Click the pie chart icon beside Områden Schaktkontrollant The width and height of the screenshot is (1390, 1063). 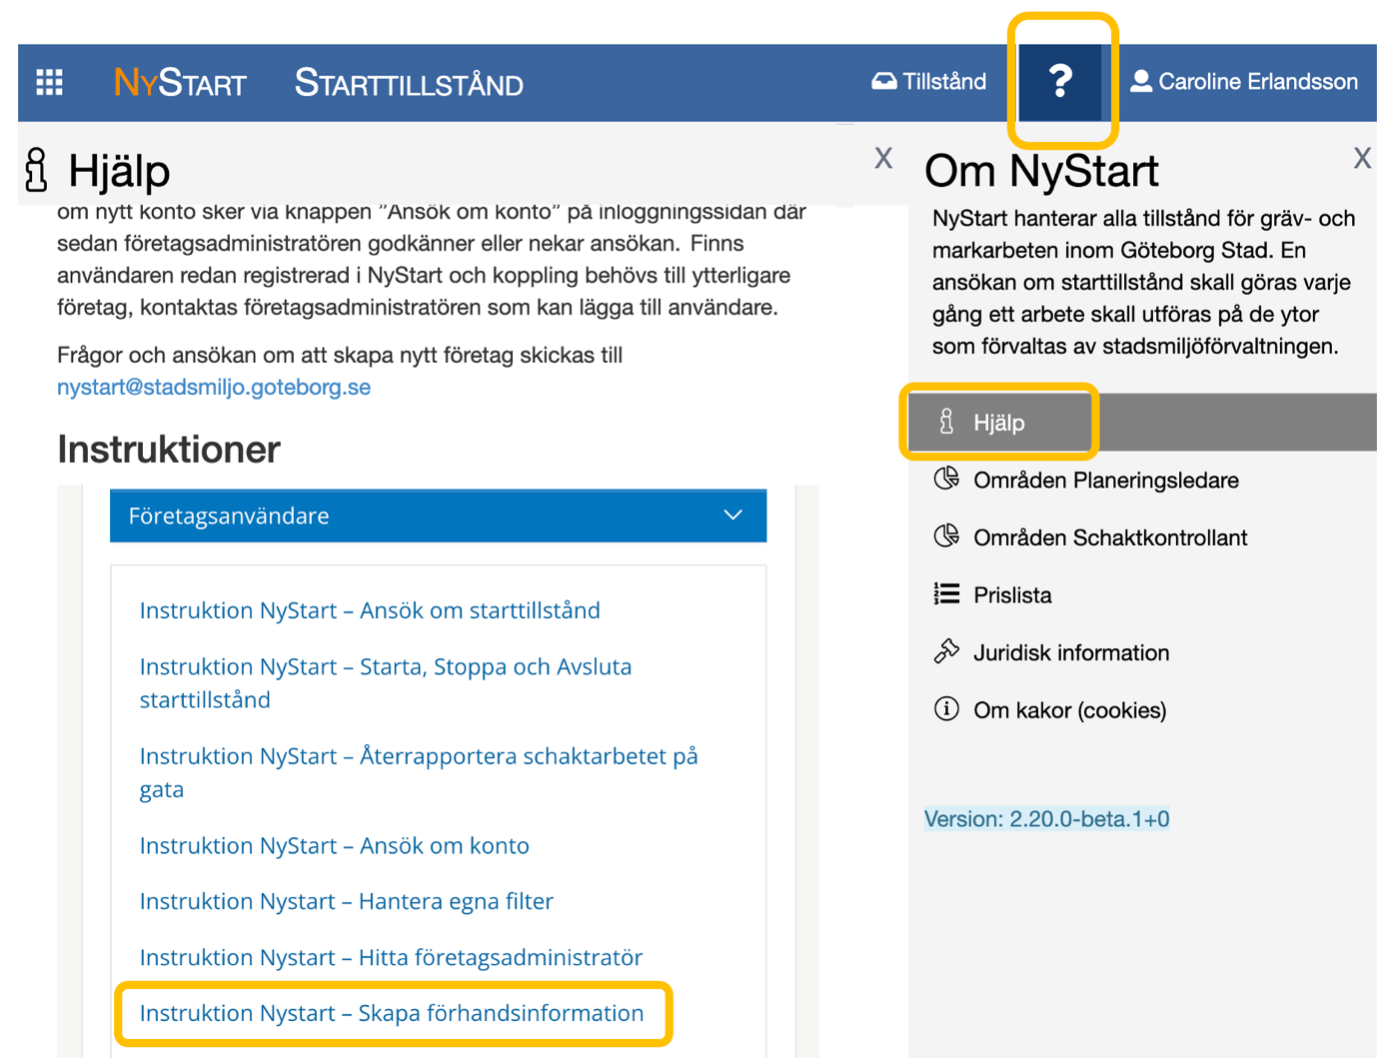946,536
